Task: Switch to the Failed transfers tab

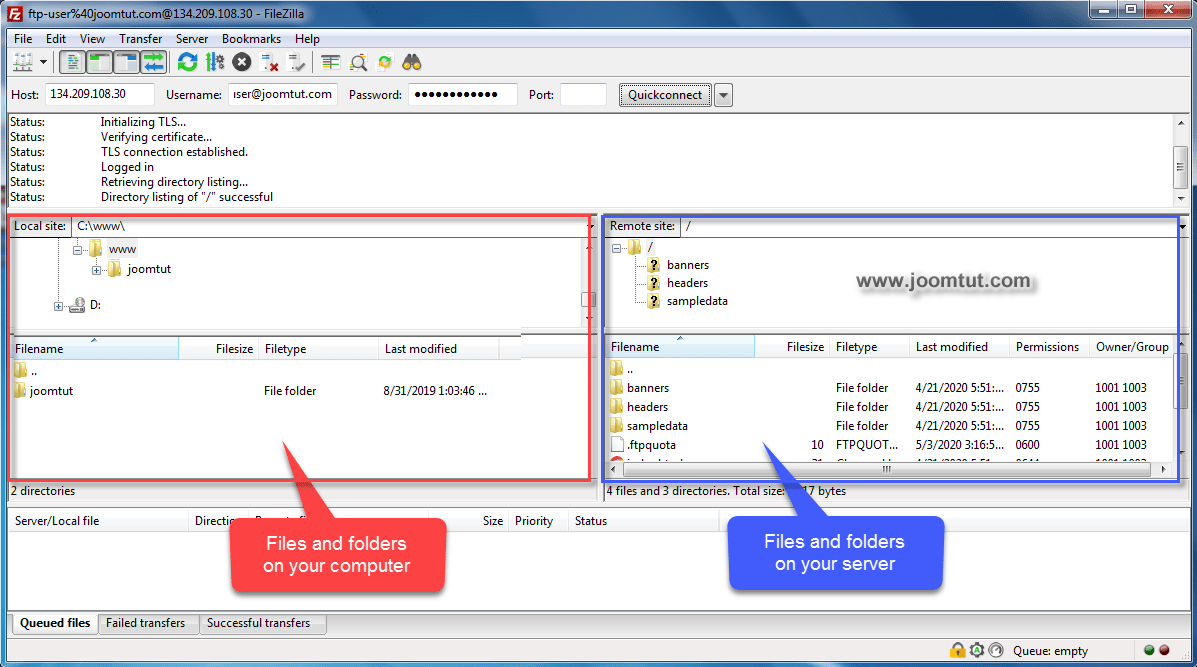Action: pyautogui.click(x=148, y=623)
